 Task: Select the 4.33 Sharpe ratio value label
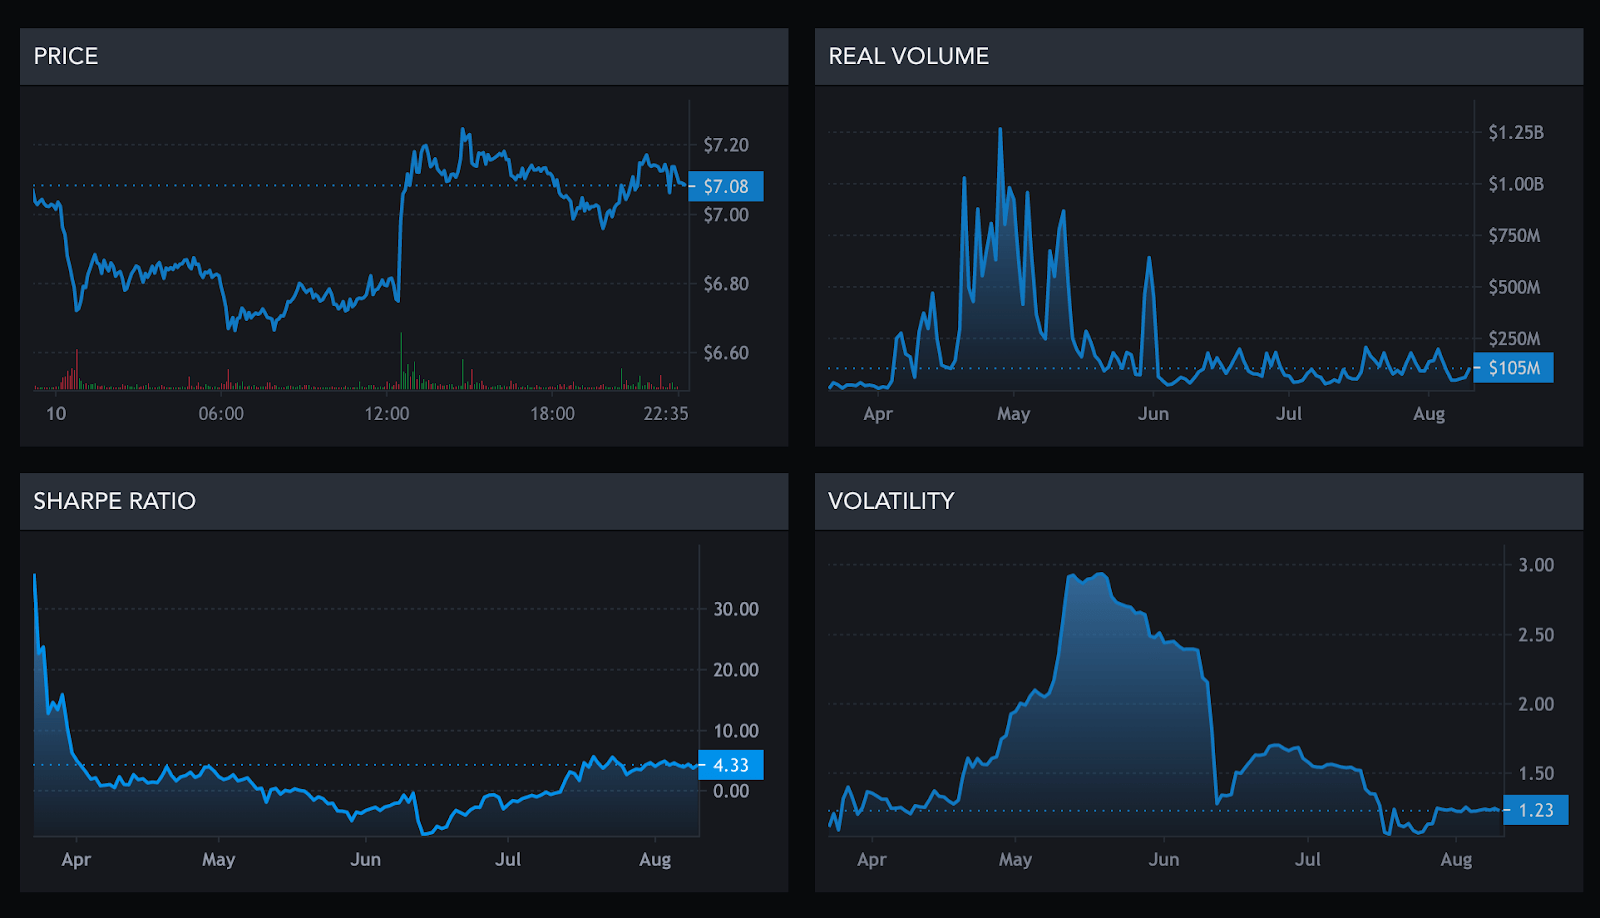tap(731, 765)
